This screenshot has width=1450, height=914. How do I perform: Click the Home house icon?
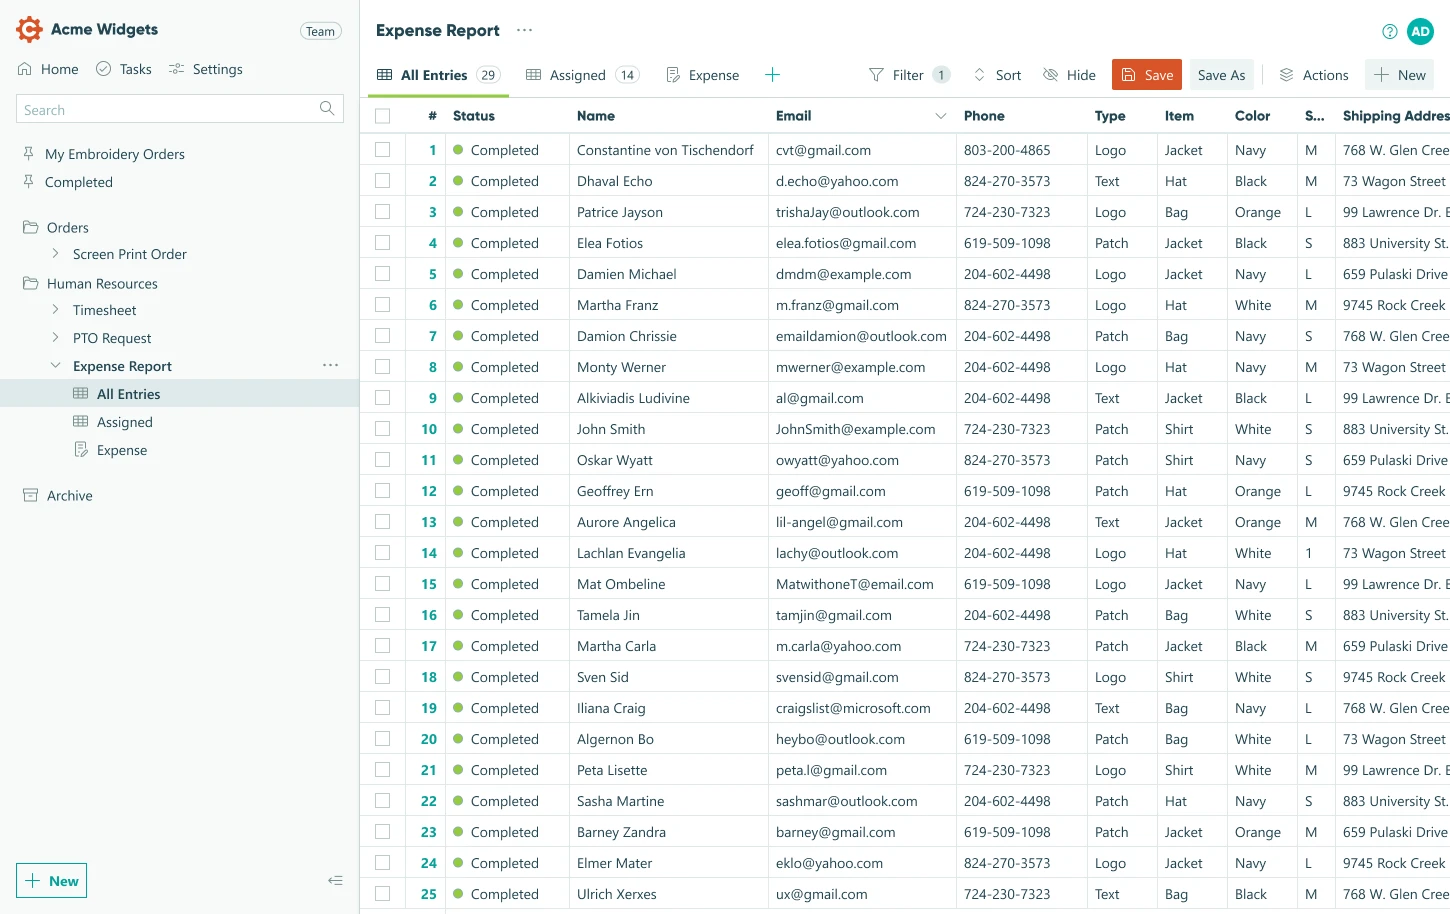pos(25,69)
